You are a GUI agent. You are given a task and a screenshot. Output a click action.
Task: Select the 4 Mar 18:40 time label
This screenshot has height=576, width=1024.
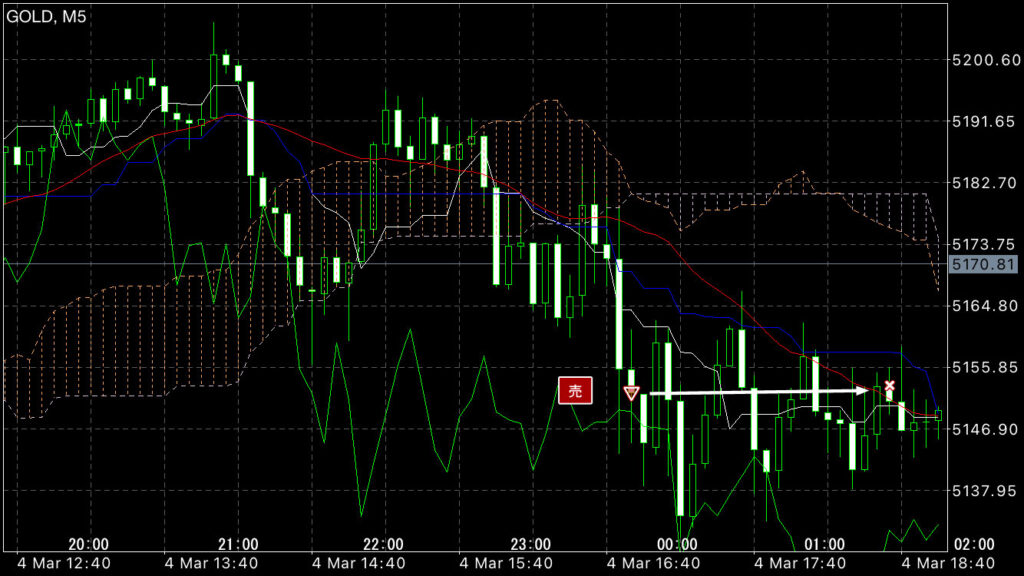pos(951,563)
